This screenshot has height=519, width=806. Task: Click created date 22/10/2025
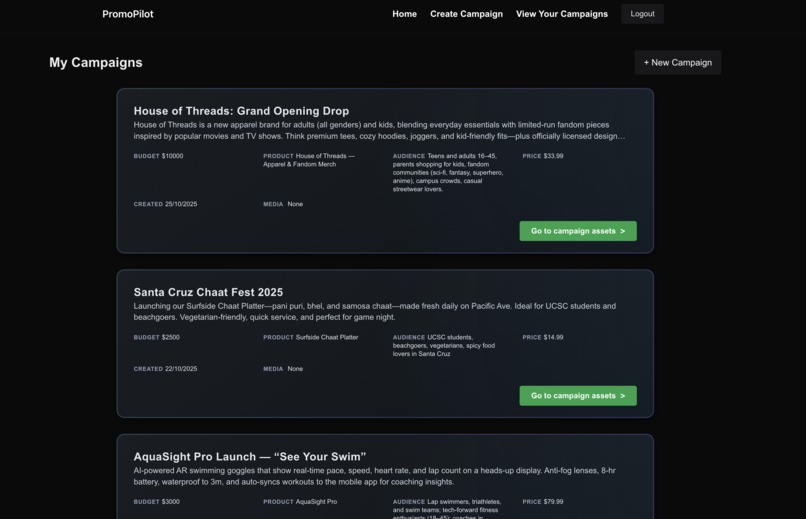point(181,369)
